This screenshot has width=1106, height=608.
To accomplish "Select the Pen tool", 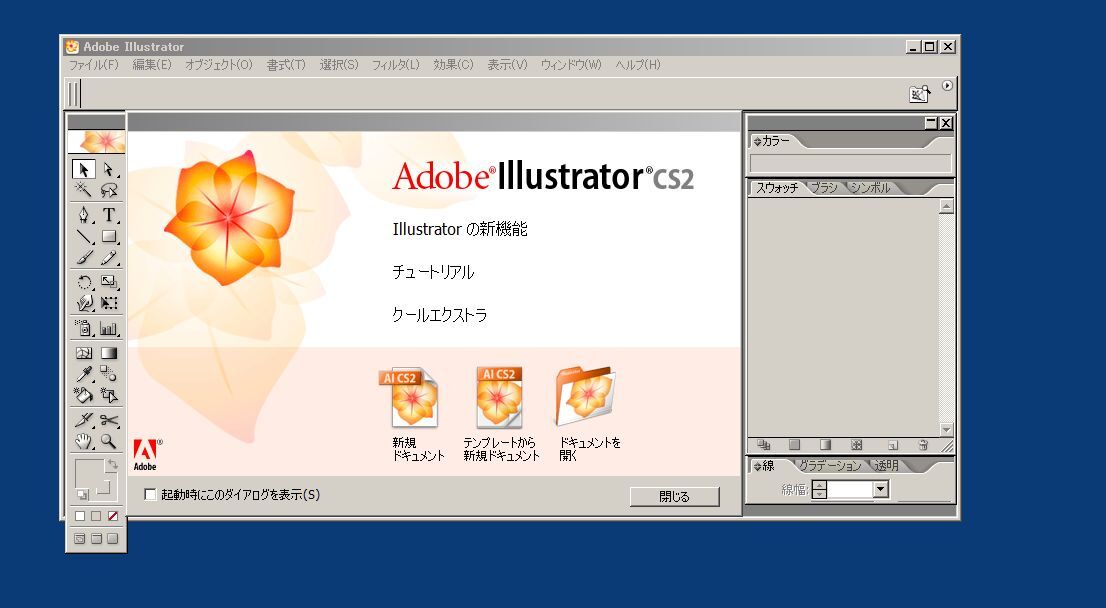I will click(83, 215).
